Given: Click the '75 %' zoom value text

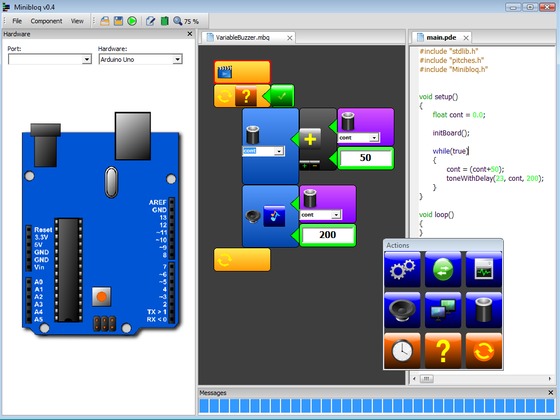Looking at the screenshot, I should tap(191, 21).
